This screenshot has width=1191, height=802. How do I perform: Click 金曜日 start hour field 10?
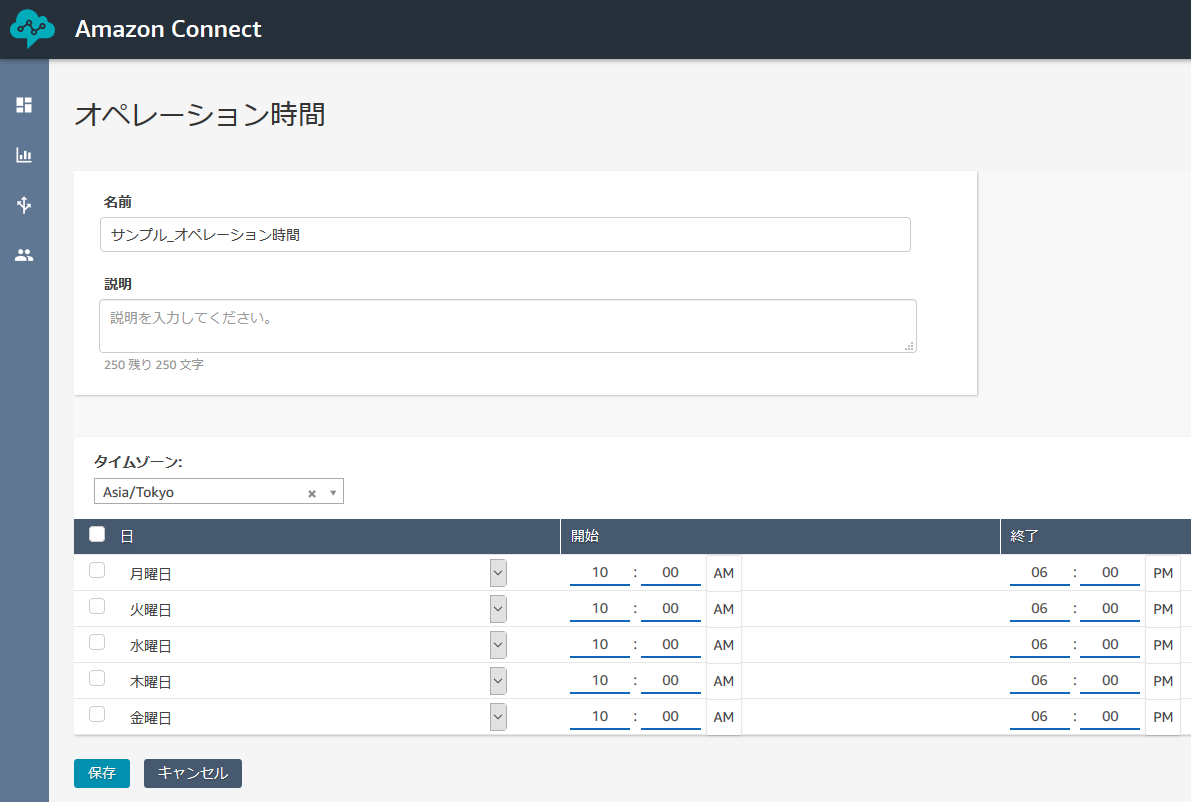[x=600, y=716]
